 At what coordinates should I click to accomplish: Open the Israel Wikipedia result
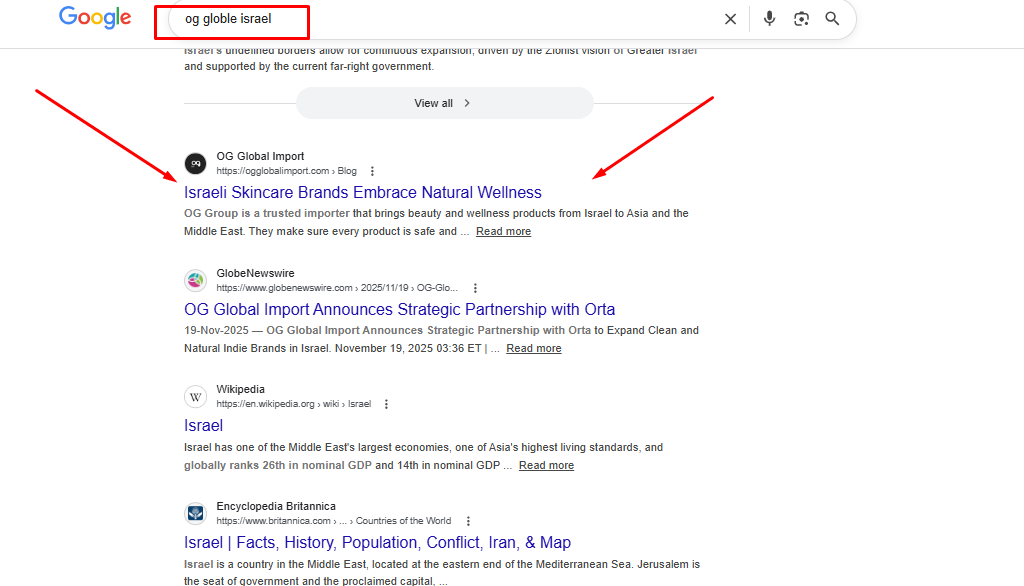pyautogui.click(x=203, y=426)
